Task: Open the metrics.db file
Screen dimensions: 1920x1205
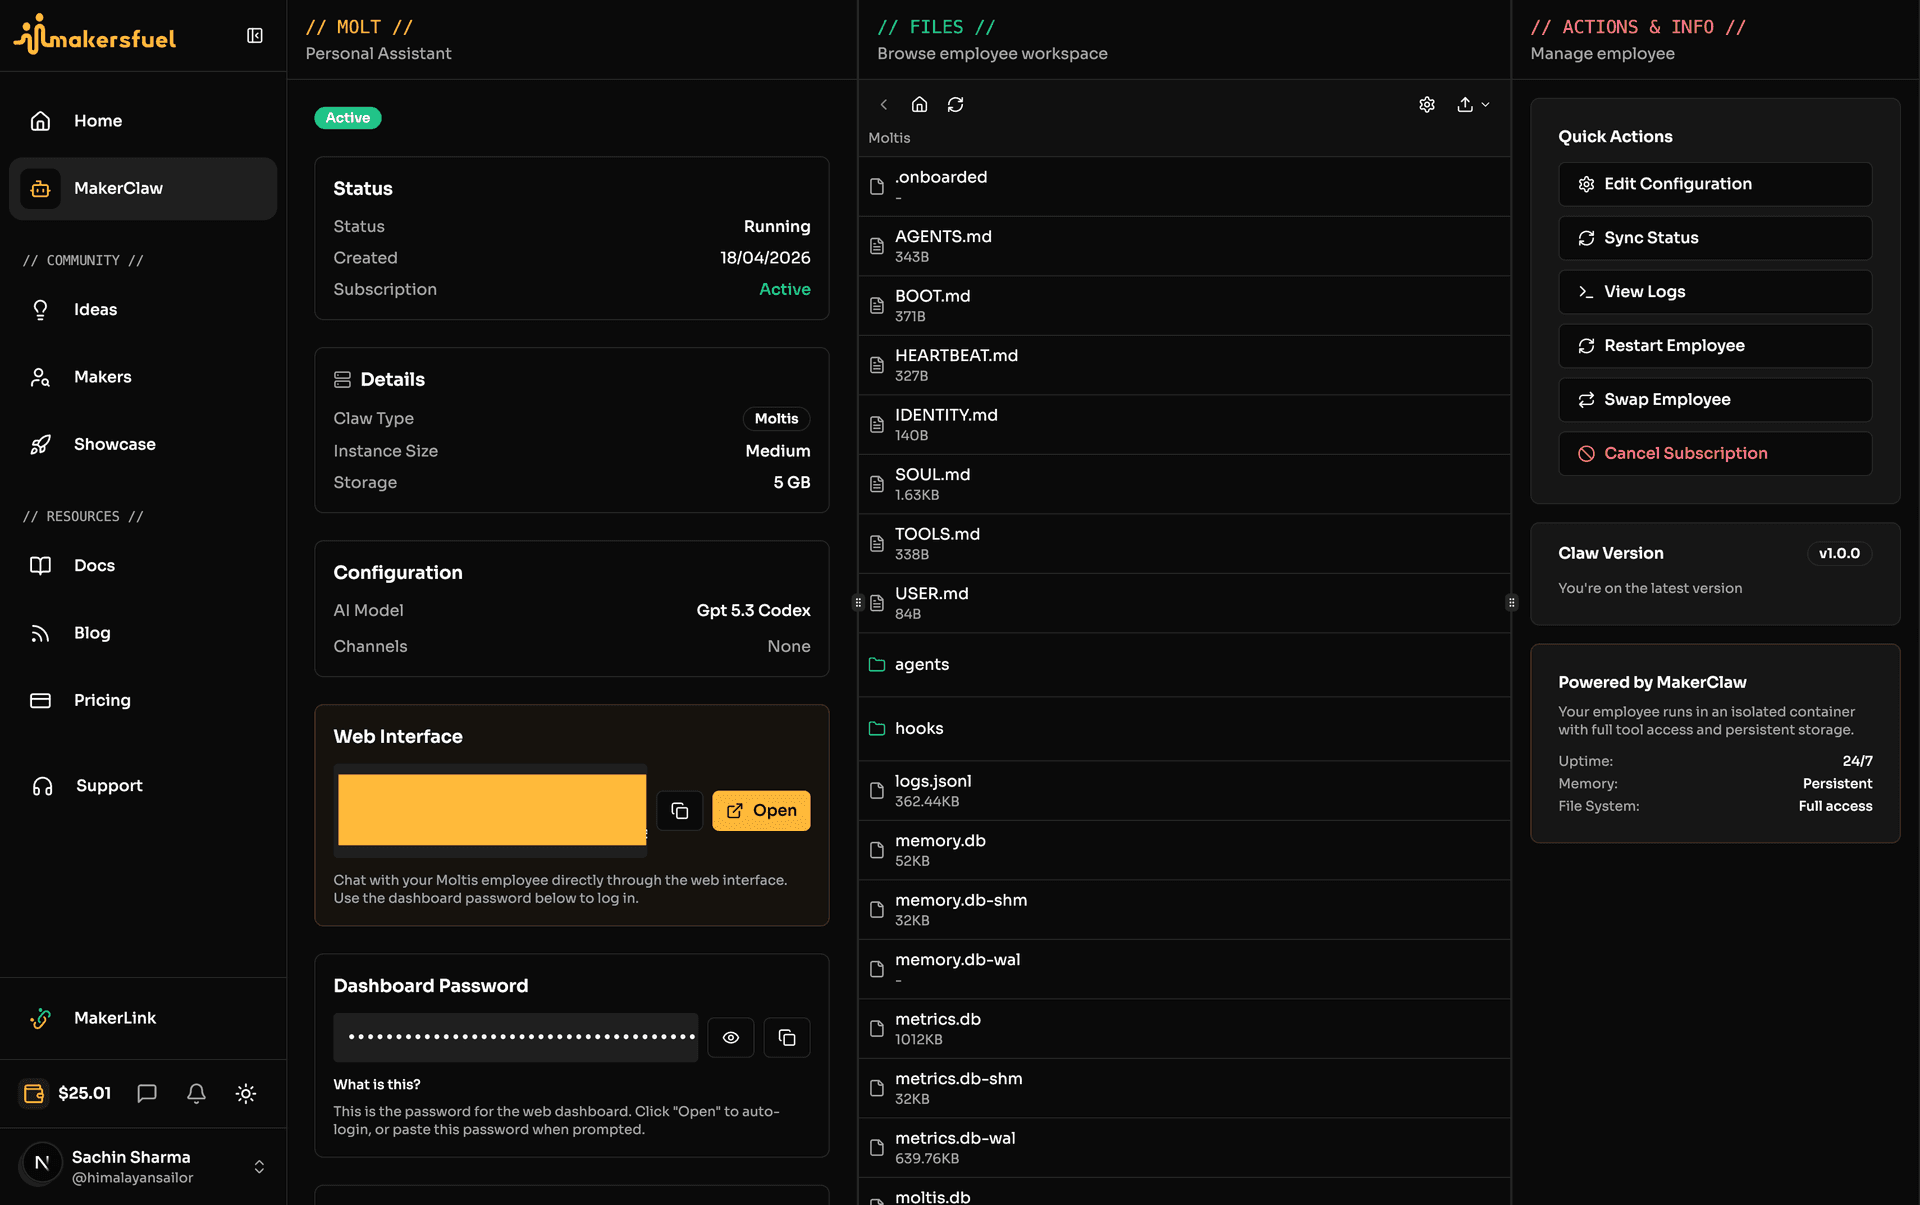Action: coord(1184,1029)
